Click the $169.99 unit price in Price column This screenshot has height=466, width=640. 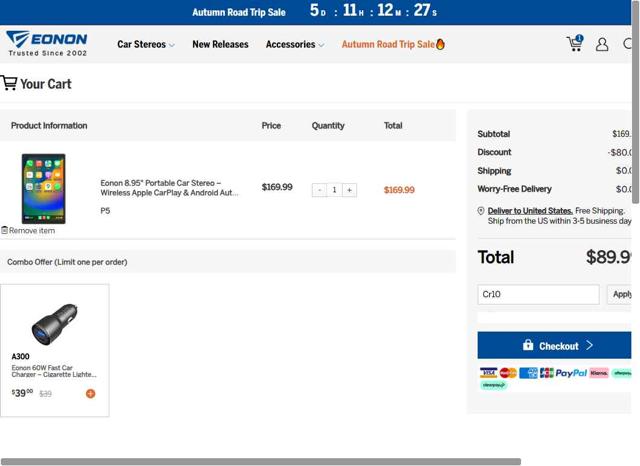(277, 187)
